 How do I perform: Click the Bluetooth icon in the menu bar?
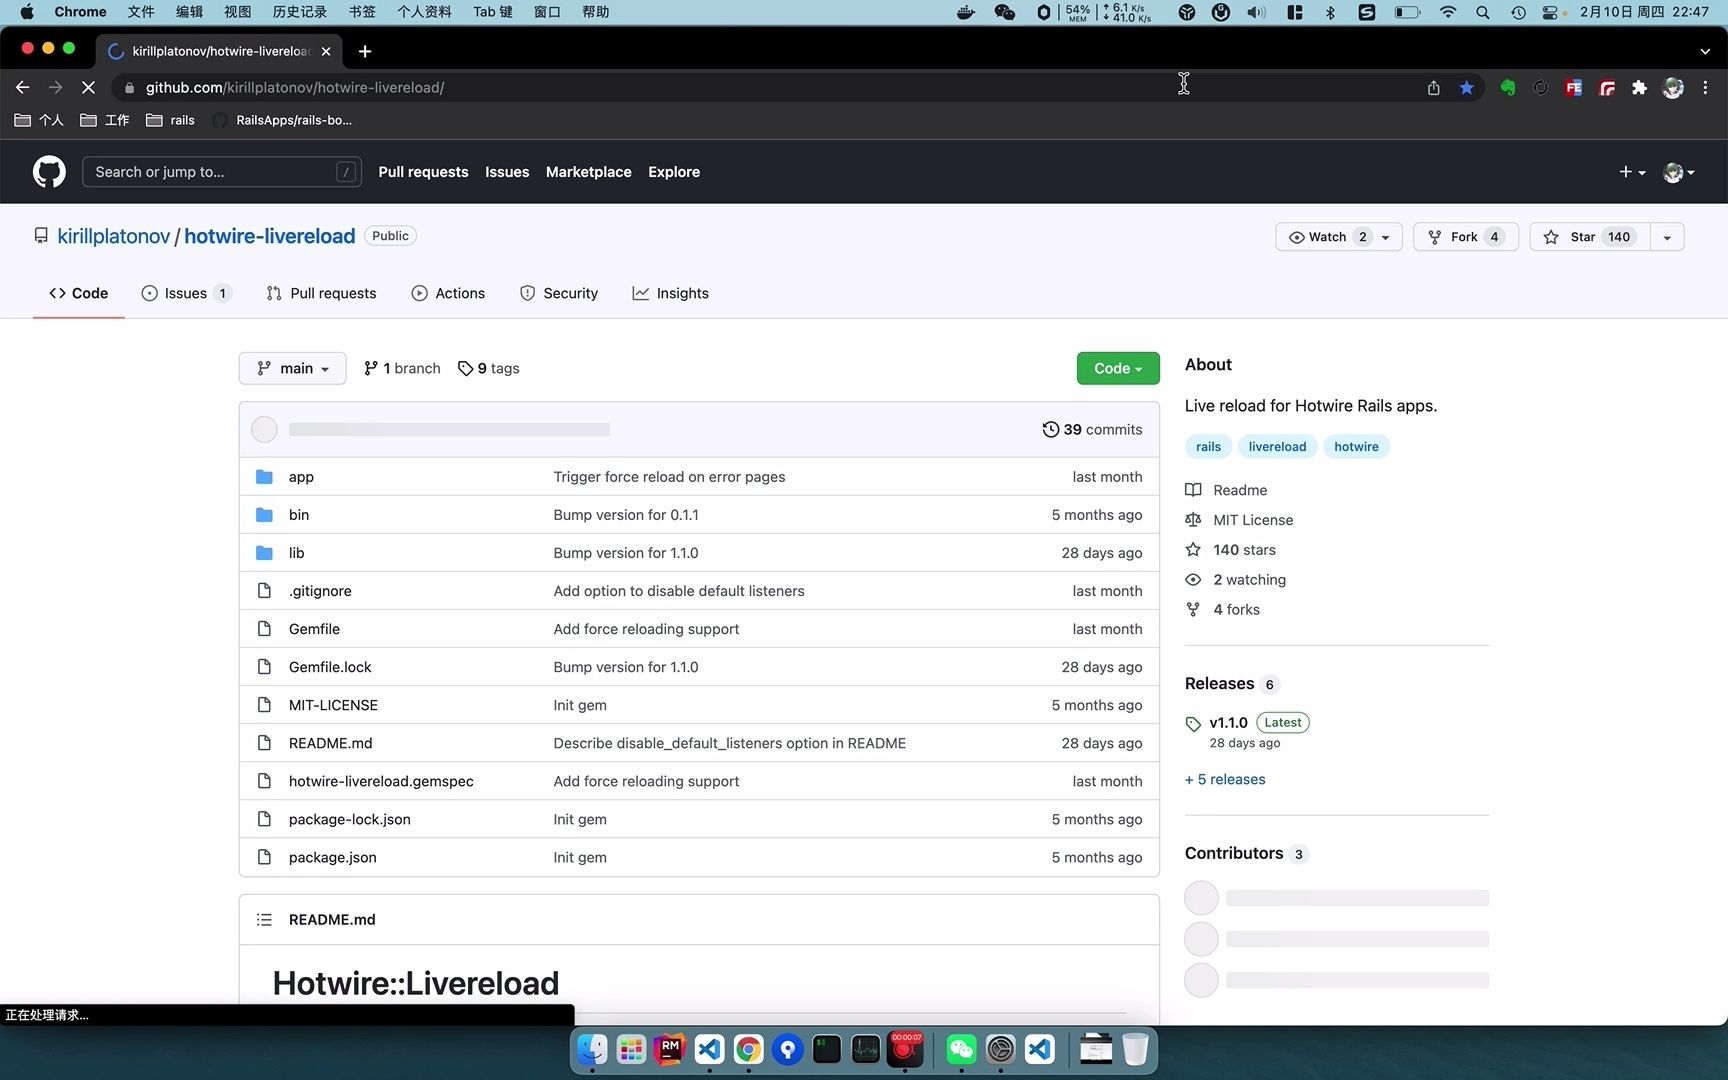click(1330, 13)
